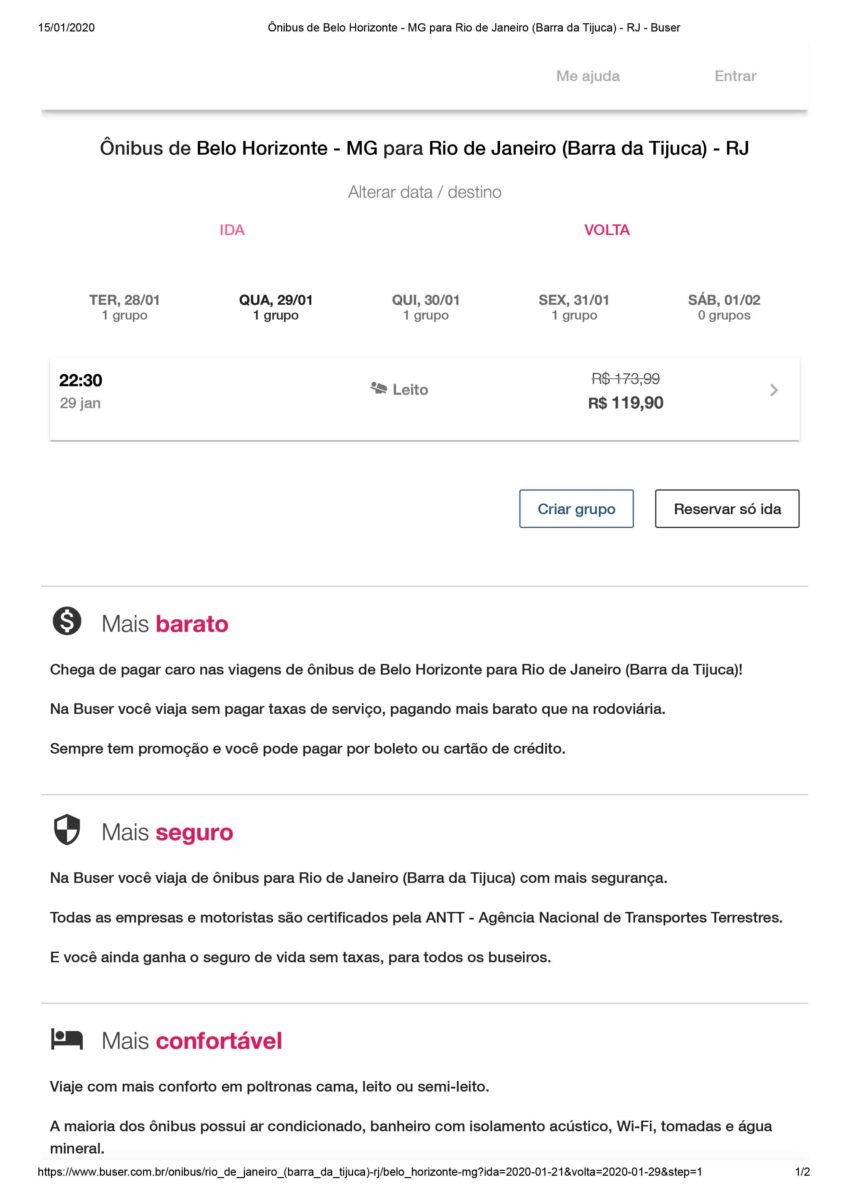Open the Alterar data / destino selector
Viewport: 848px width, 1200px height.
point(424,192)
